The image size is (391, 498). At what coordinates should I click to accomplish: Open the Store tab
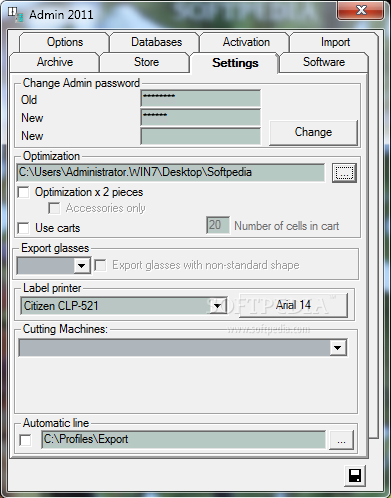coord(146,62)
